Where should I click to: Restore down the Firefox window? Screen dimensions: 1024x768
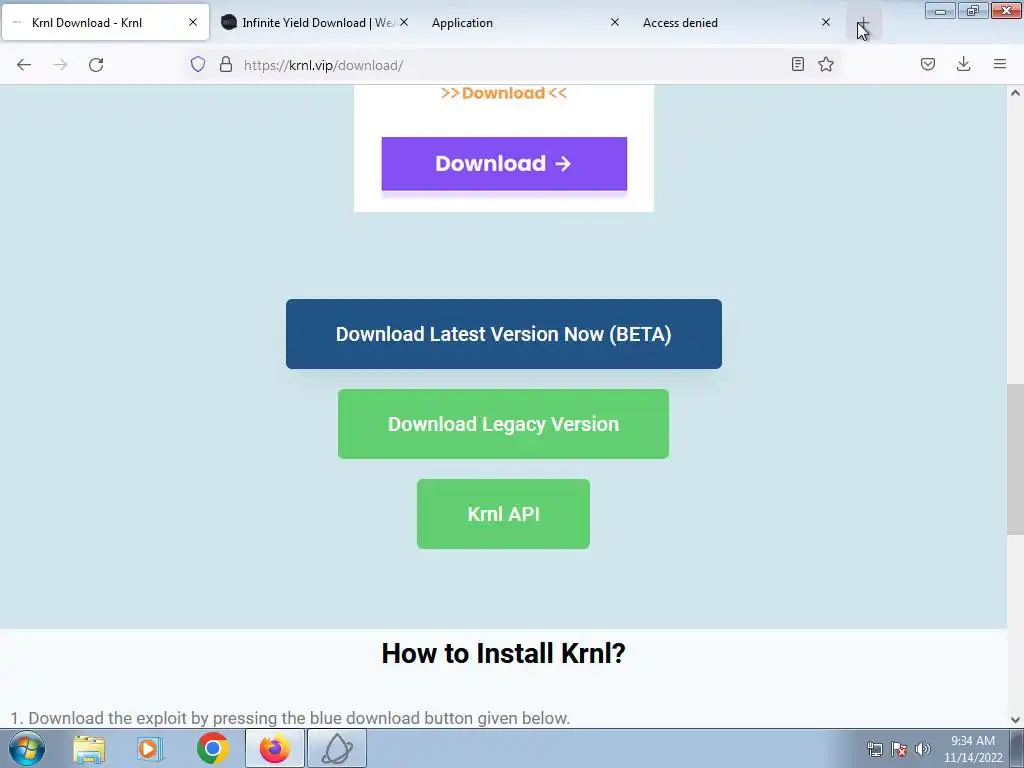click(x=973, y=10)
